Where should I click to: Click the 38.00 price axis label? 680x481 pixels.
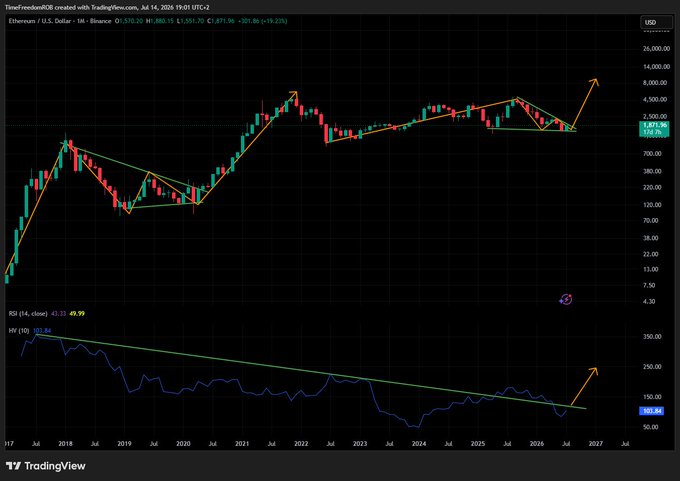pyautogui.click(x=651, y=238)
